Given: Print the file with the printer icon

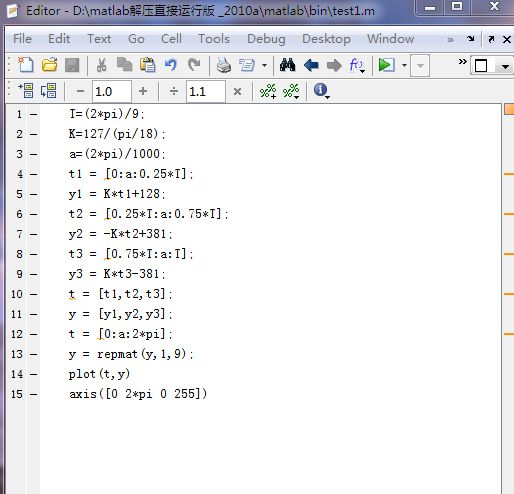Looking at the screenshot, I should pyautogui.click(x=224, y=65).
